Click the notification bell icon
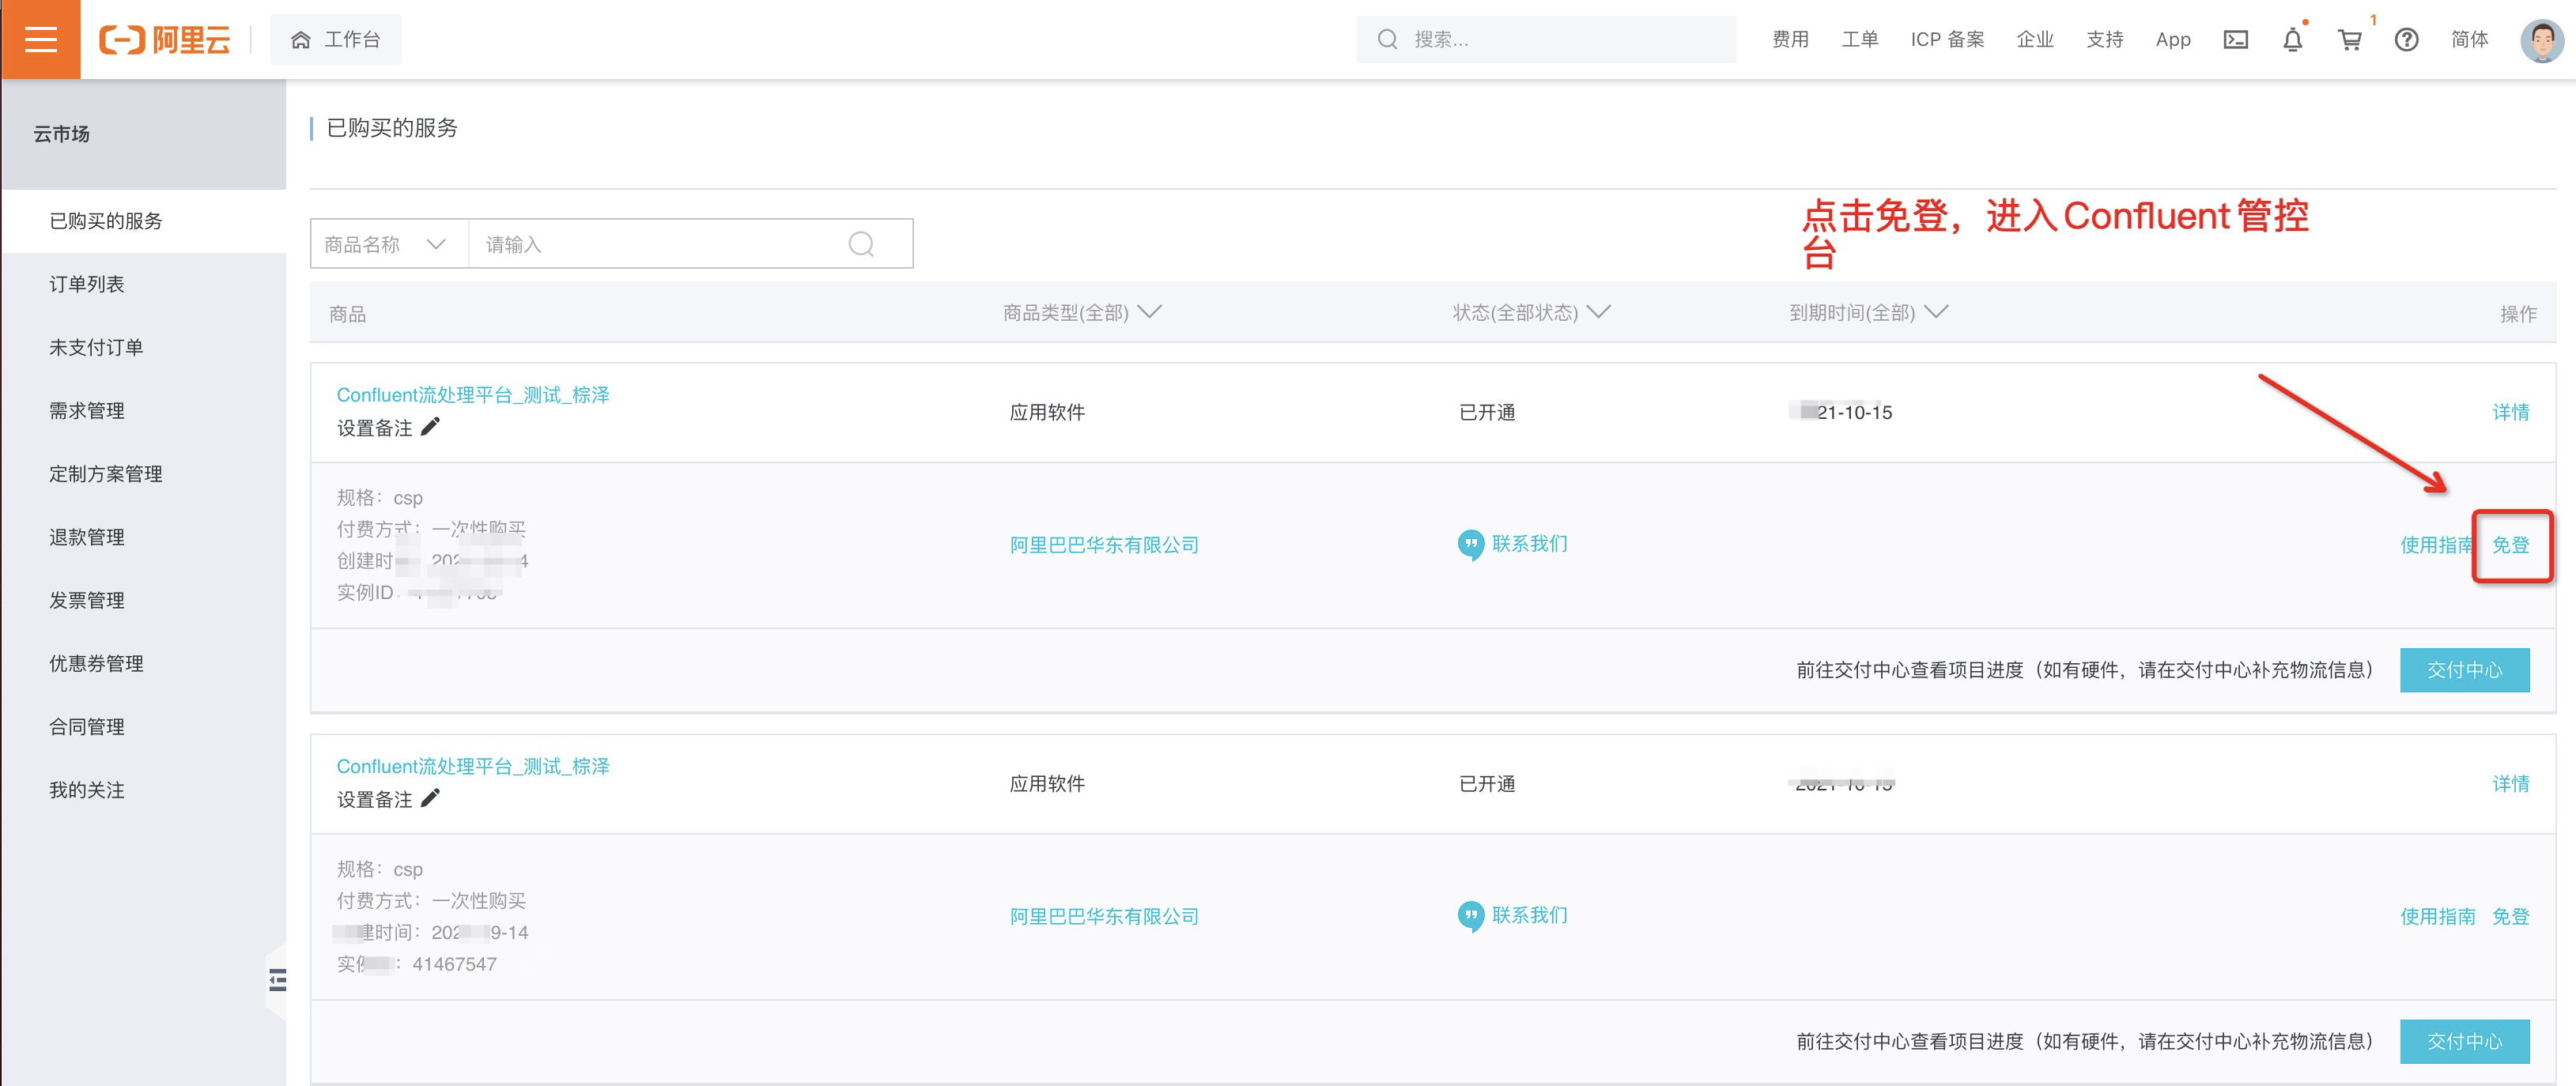2576x1086 pixels. pyautogui.click(x=2292, y=40)
